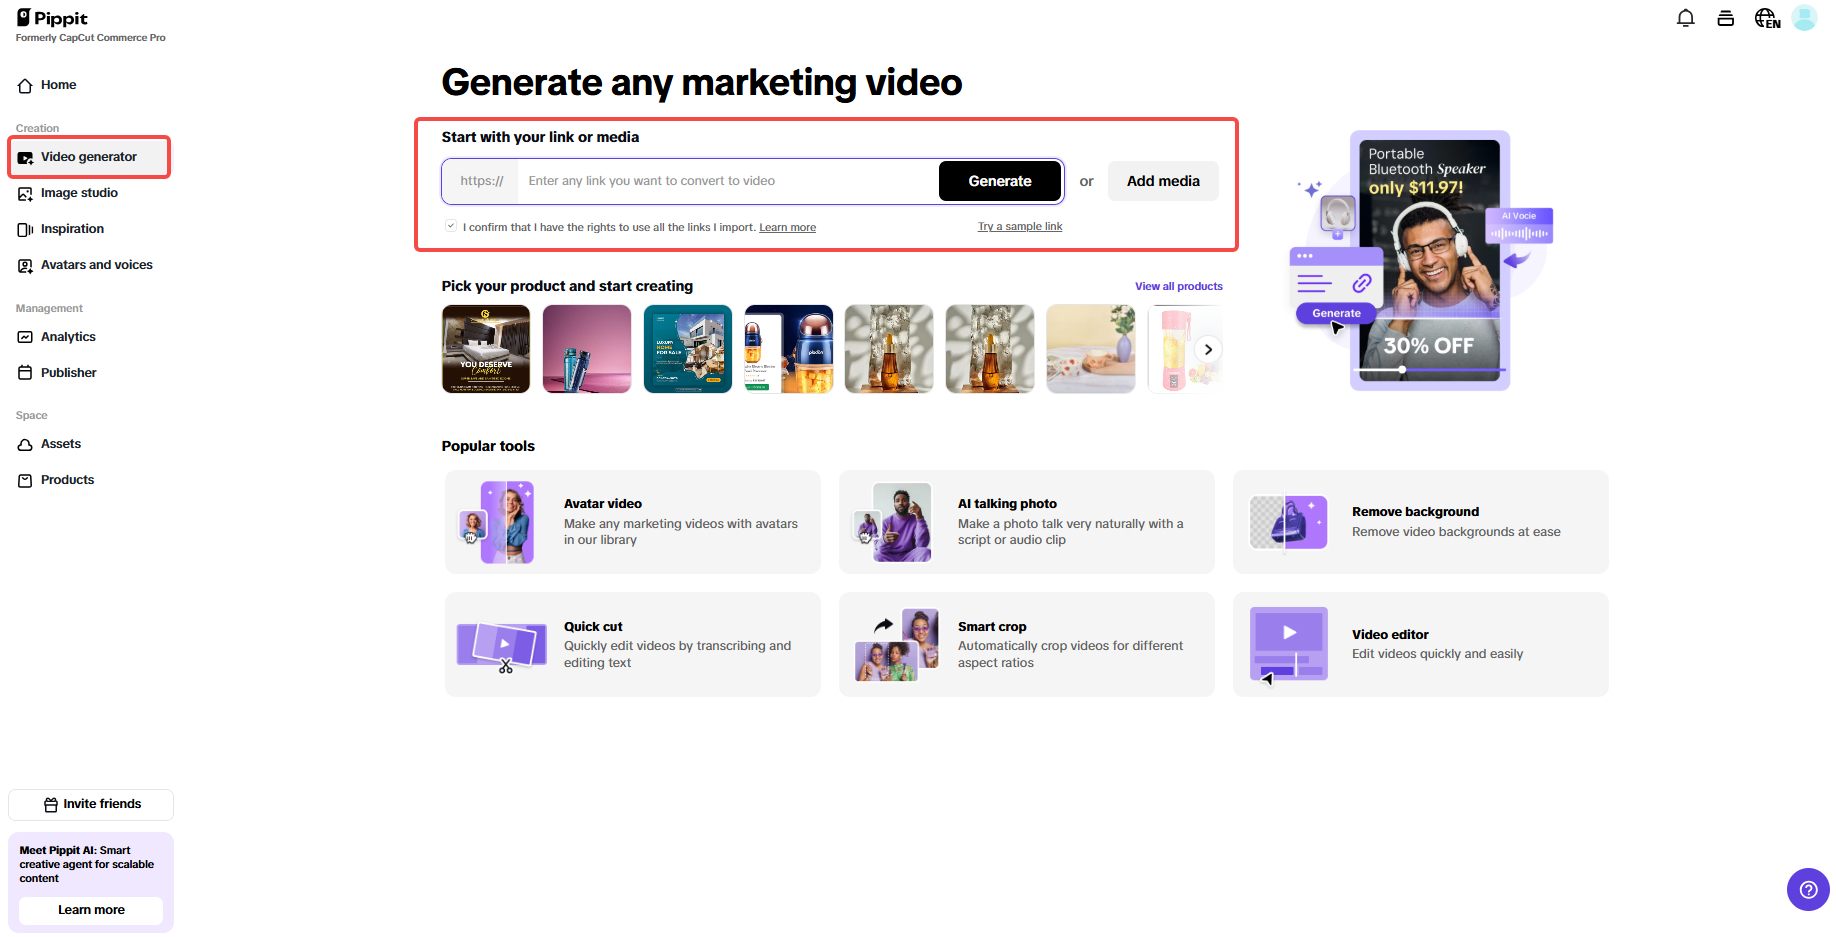Advance the product carousel with the next arrow
This screenshot has height=937, width=1836.
[x=1208, y=349]
